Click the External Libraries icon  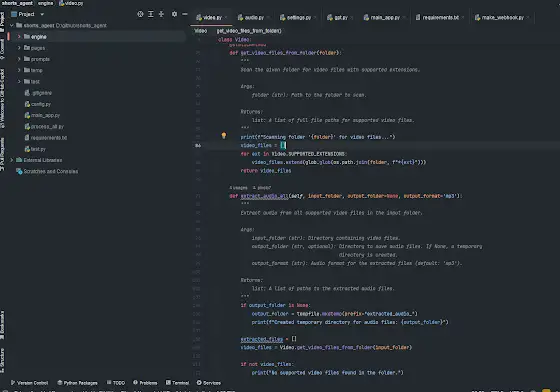(19, 160)
